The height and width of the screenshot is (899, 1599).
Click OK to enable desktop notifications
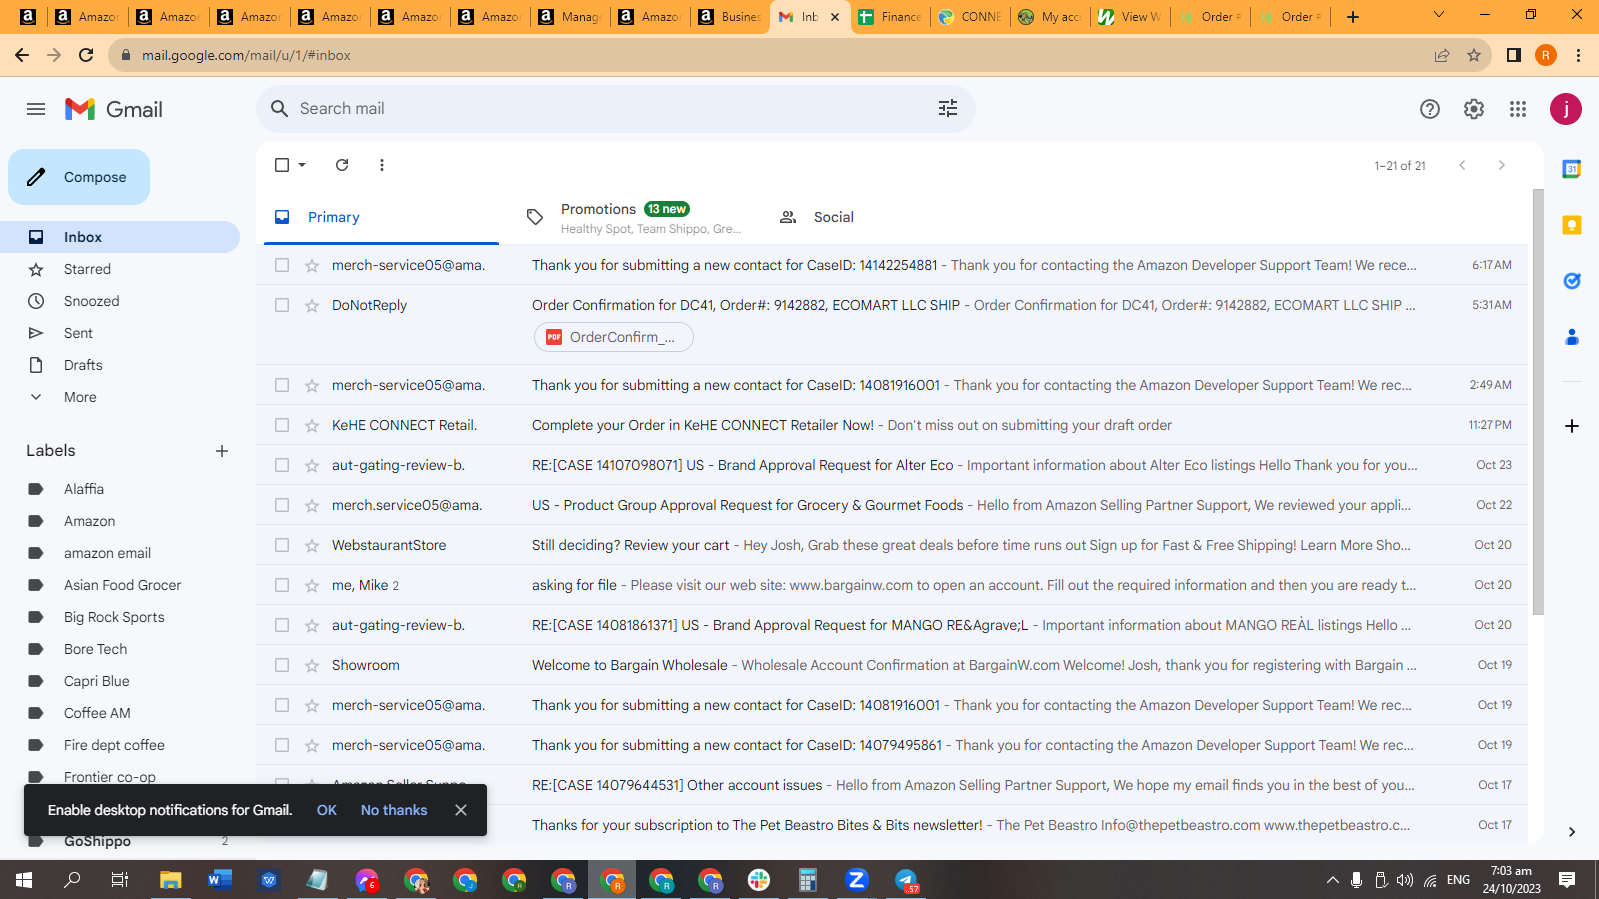click(x=327, y=810)
